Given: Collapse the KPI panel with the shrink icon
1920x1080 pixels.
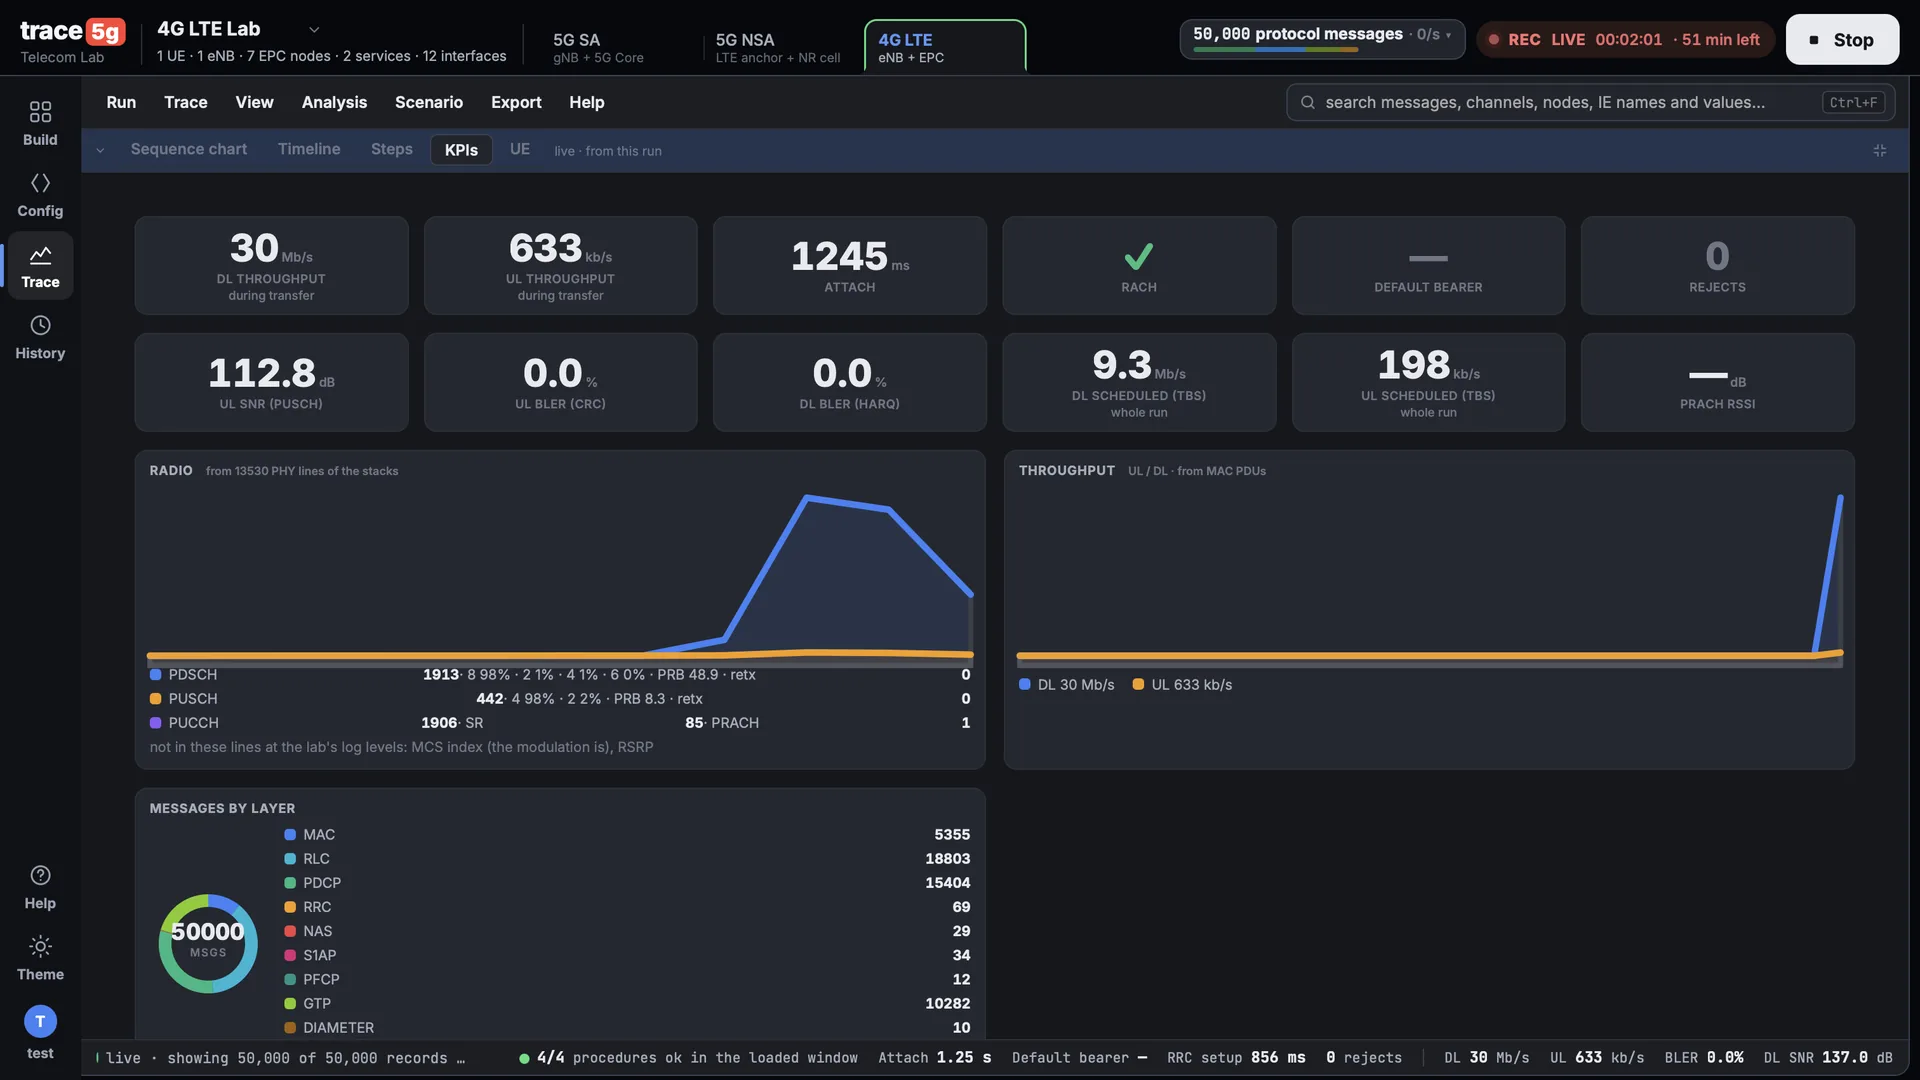Looking at the screenshot, I should click(1880, 150).
